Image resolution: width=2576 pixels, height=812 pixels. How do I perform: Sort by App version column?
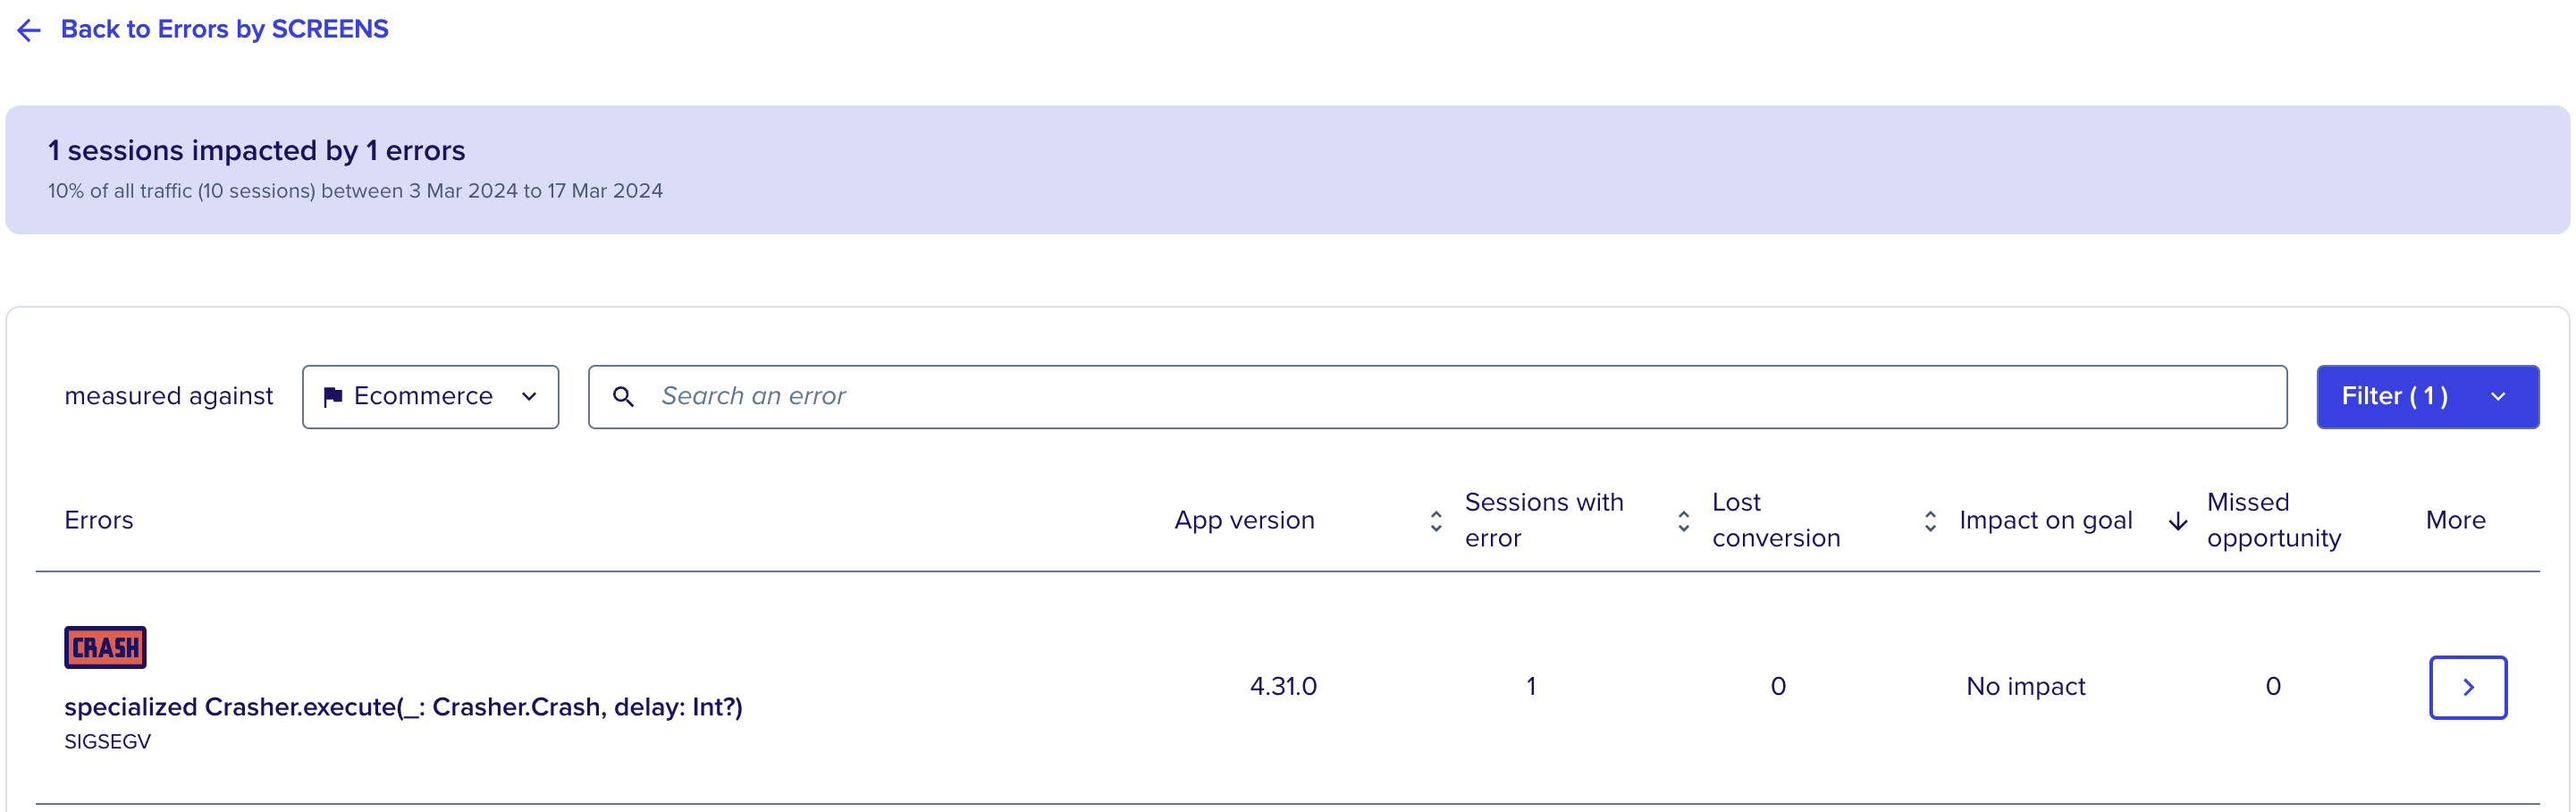tap(1436, 521)
